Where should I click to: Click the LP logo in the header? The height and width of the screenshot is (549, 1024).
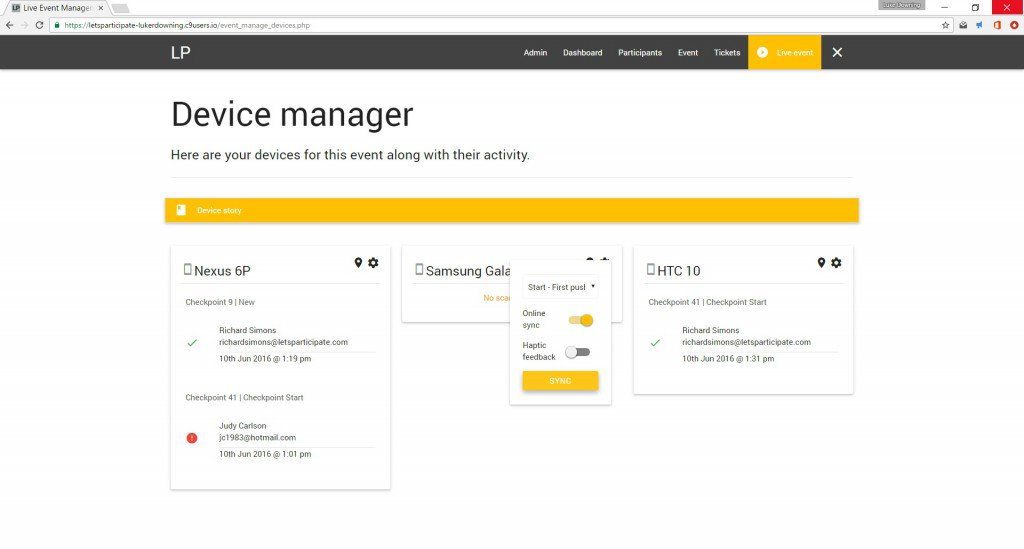(181, 52)
